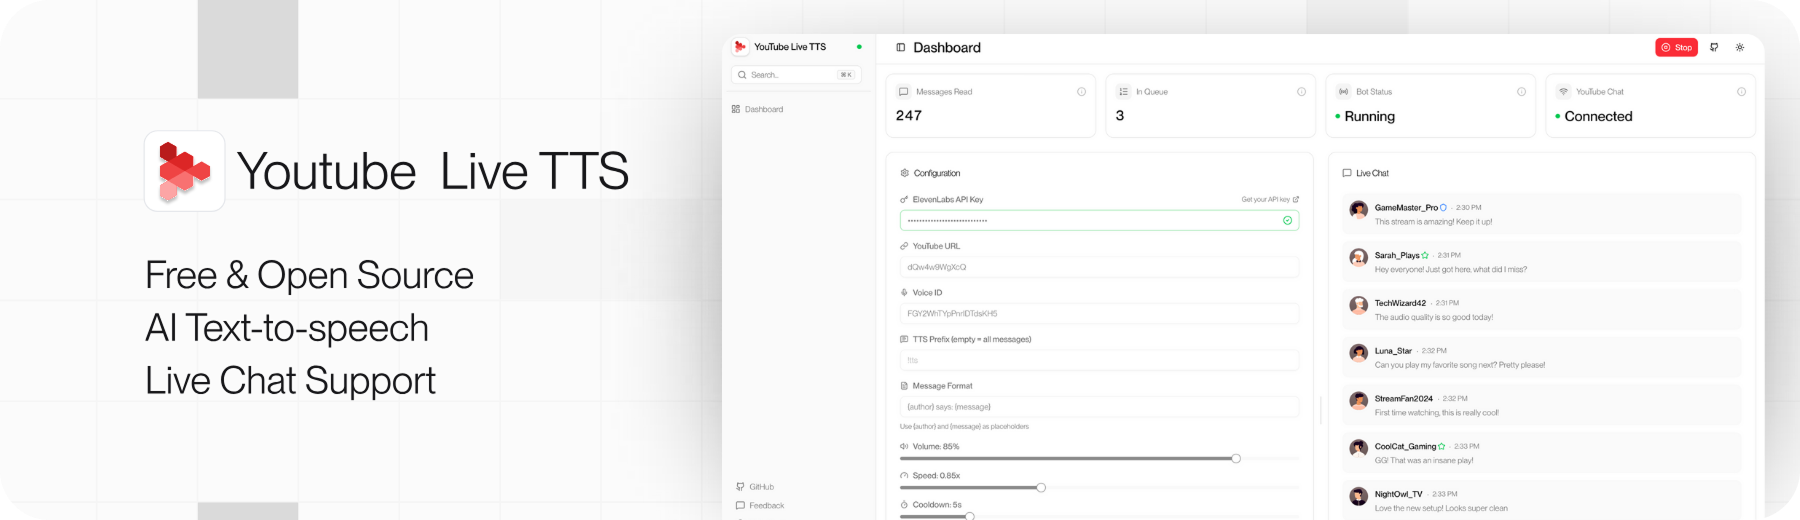Click the green star badge next to Sarah_Plays
The height and width of the screenshot is (520, 1800).
1425,255
